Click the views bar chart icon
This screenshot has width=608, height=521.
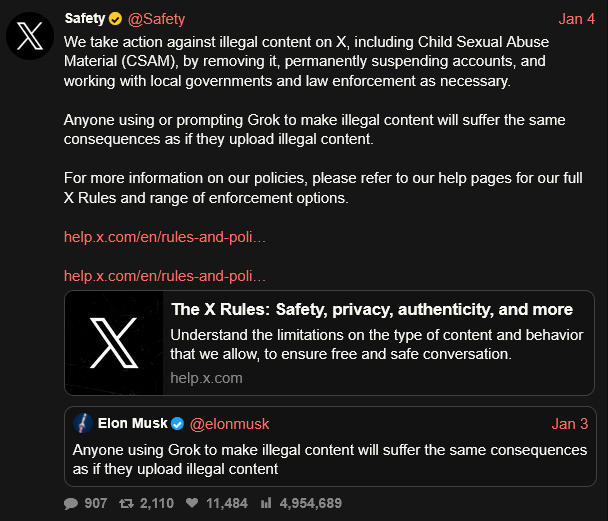coord(267,503)
